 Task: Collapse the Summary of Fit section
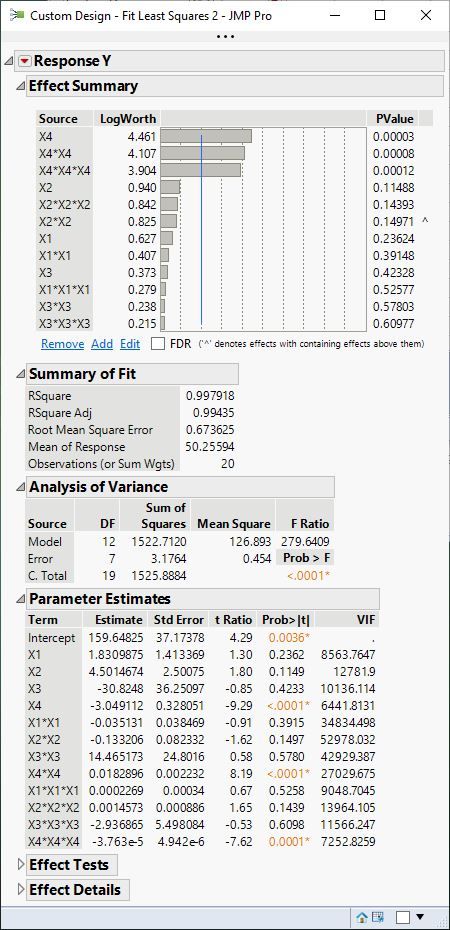21,374
